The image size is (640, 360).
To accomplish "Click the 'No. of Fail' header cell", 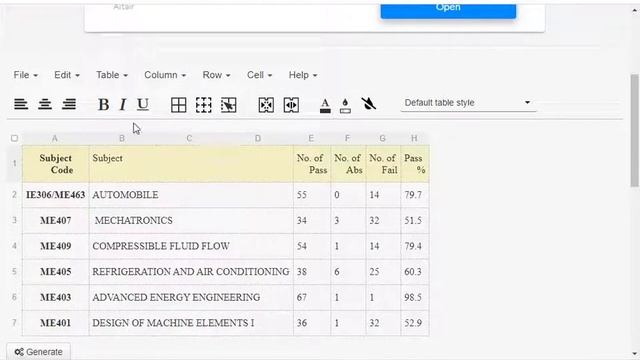I will click(383, 164).
